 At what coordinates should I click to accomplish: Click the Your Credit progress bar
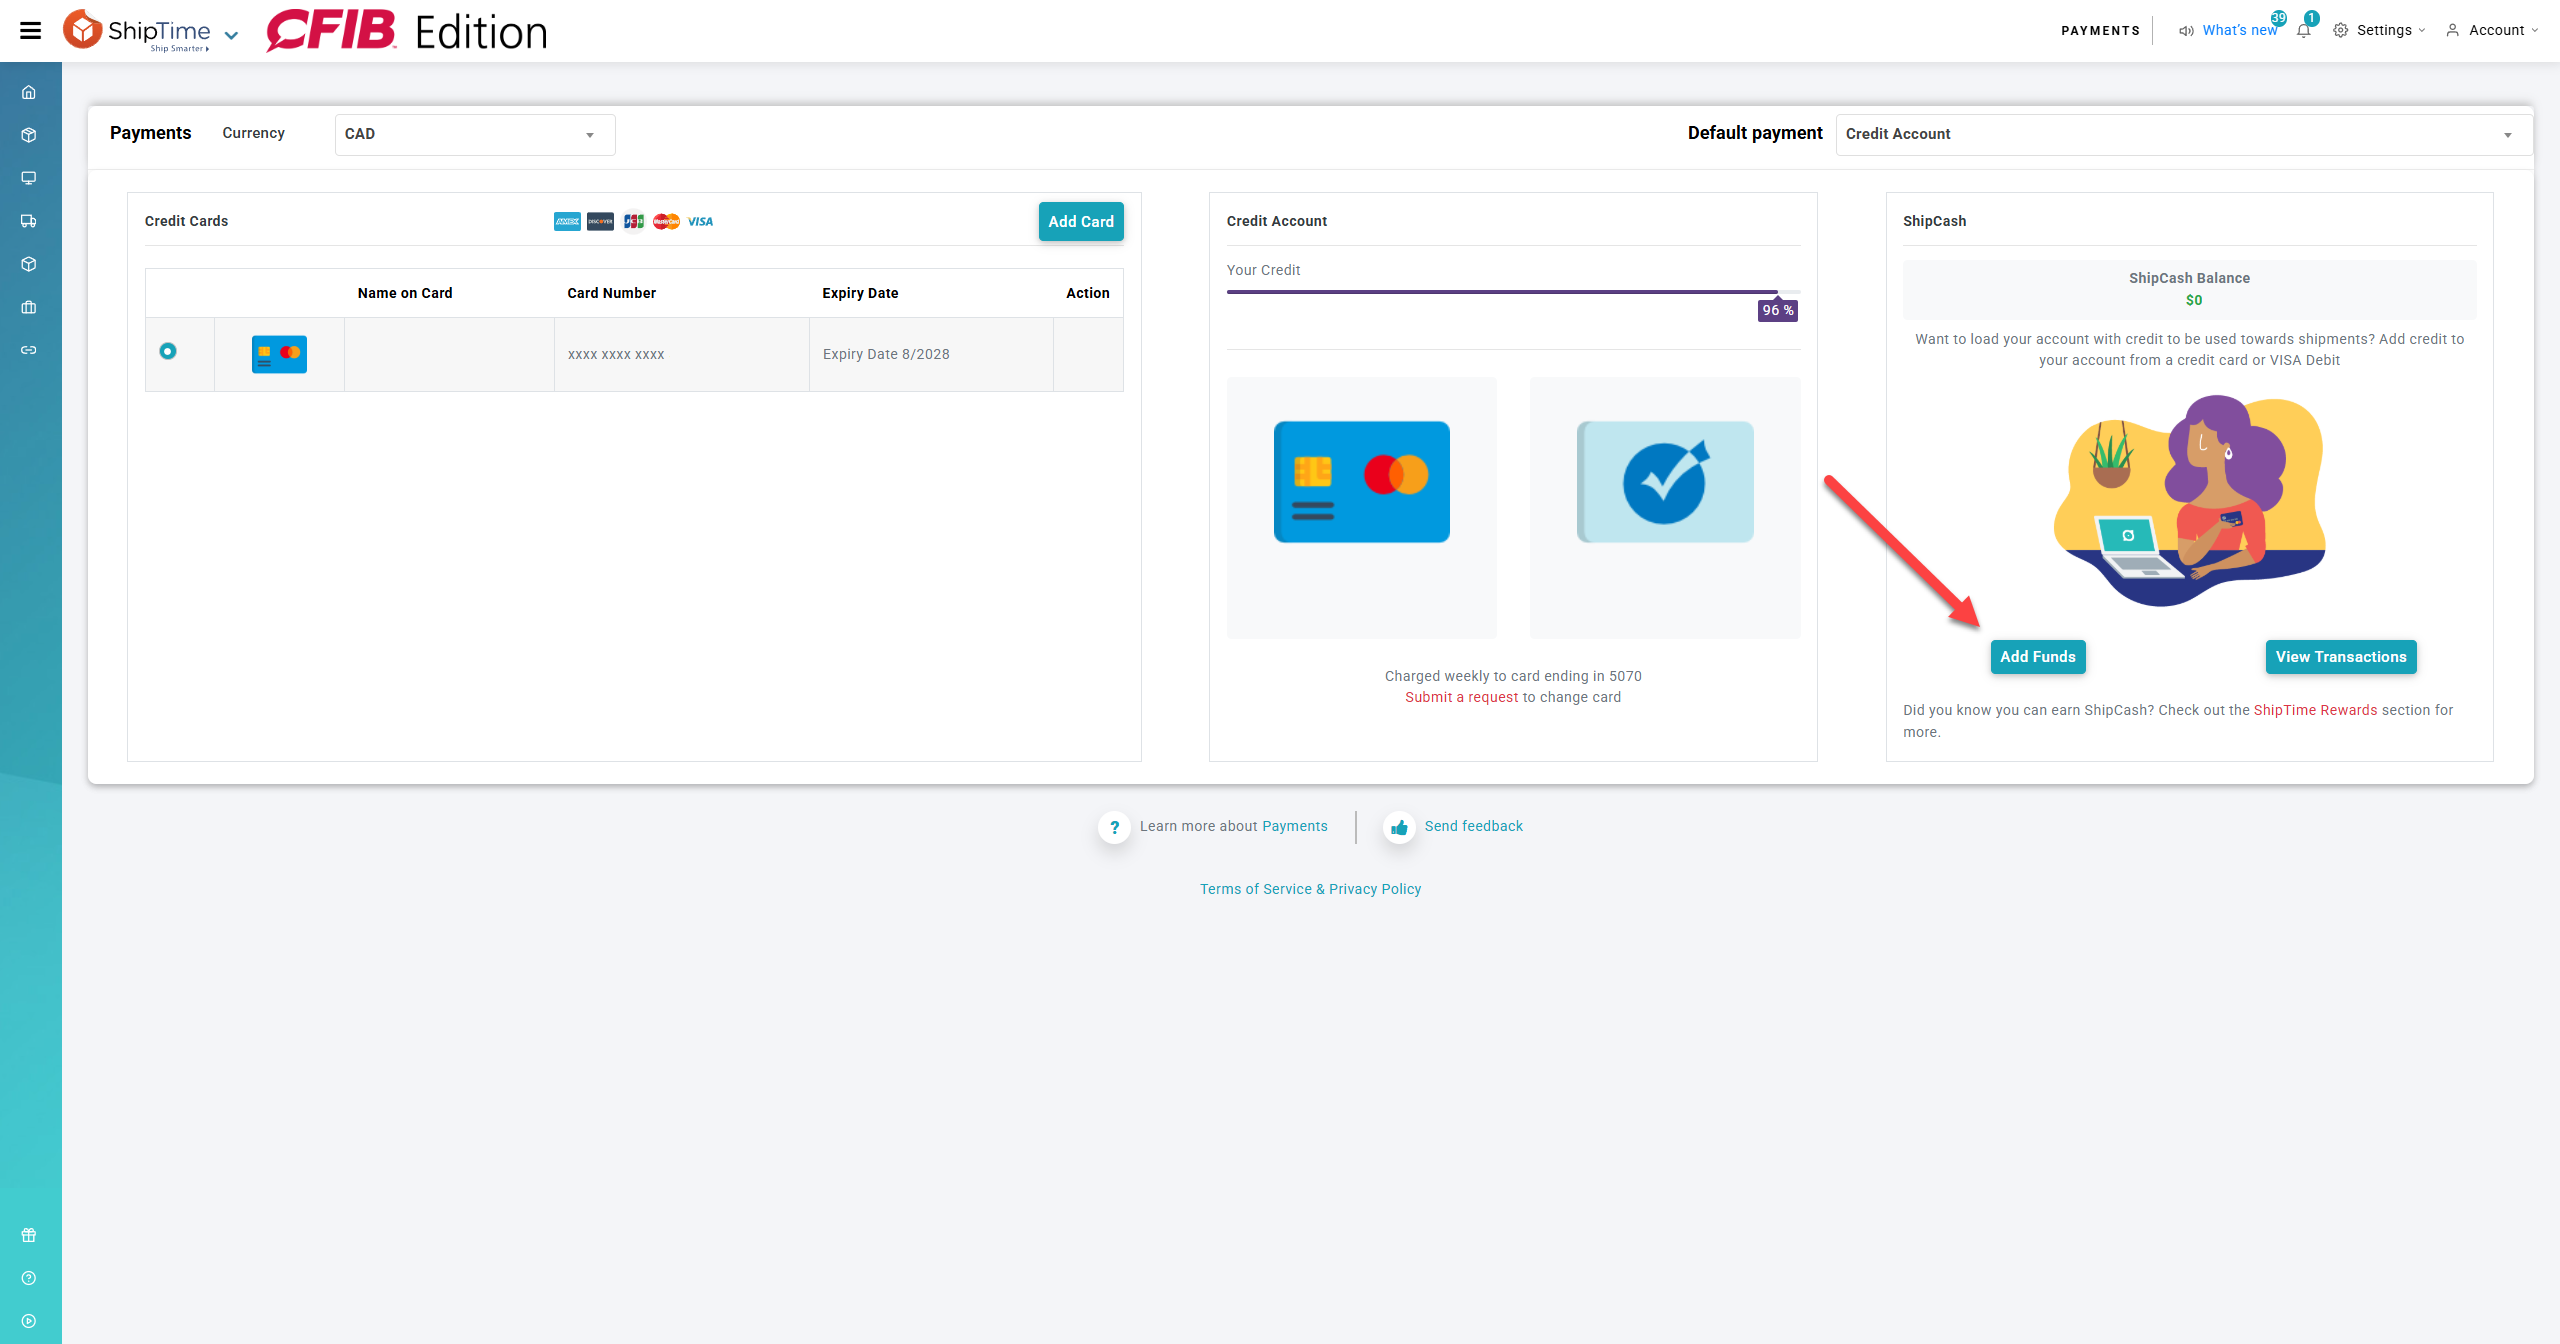tap(1512, 292)
